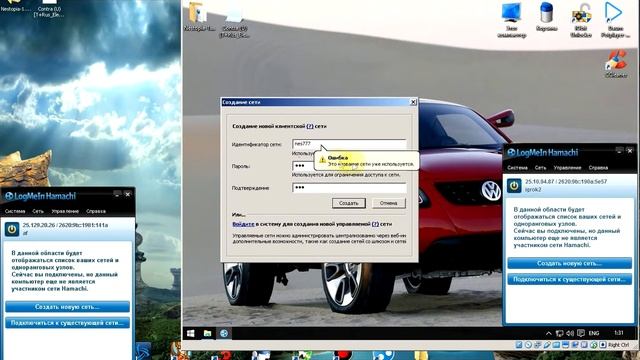640x360 pixels.
Task: Click VirtualBox USB devices status icon
Action: [547, 345]
